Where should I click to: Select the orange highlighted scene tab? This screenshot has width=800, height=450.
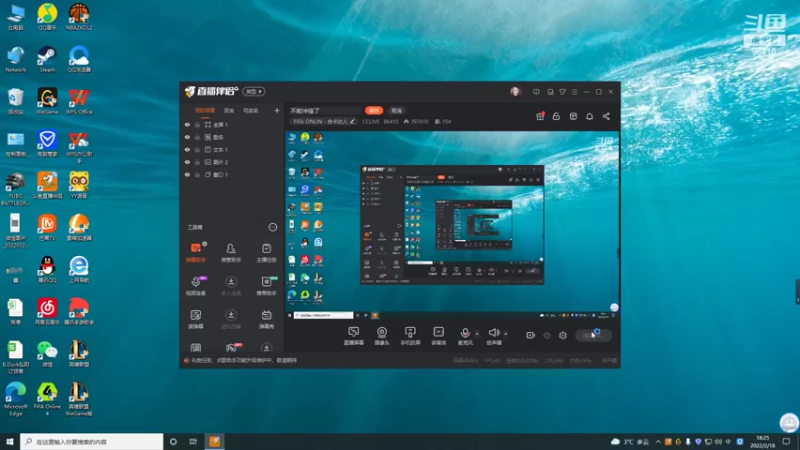coord(205,110)
